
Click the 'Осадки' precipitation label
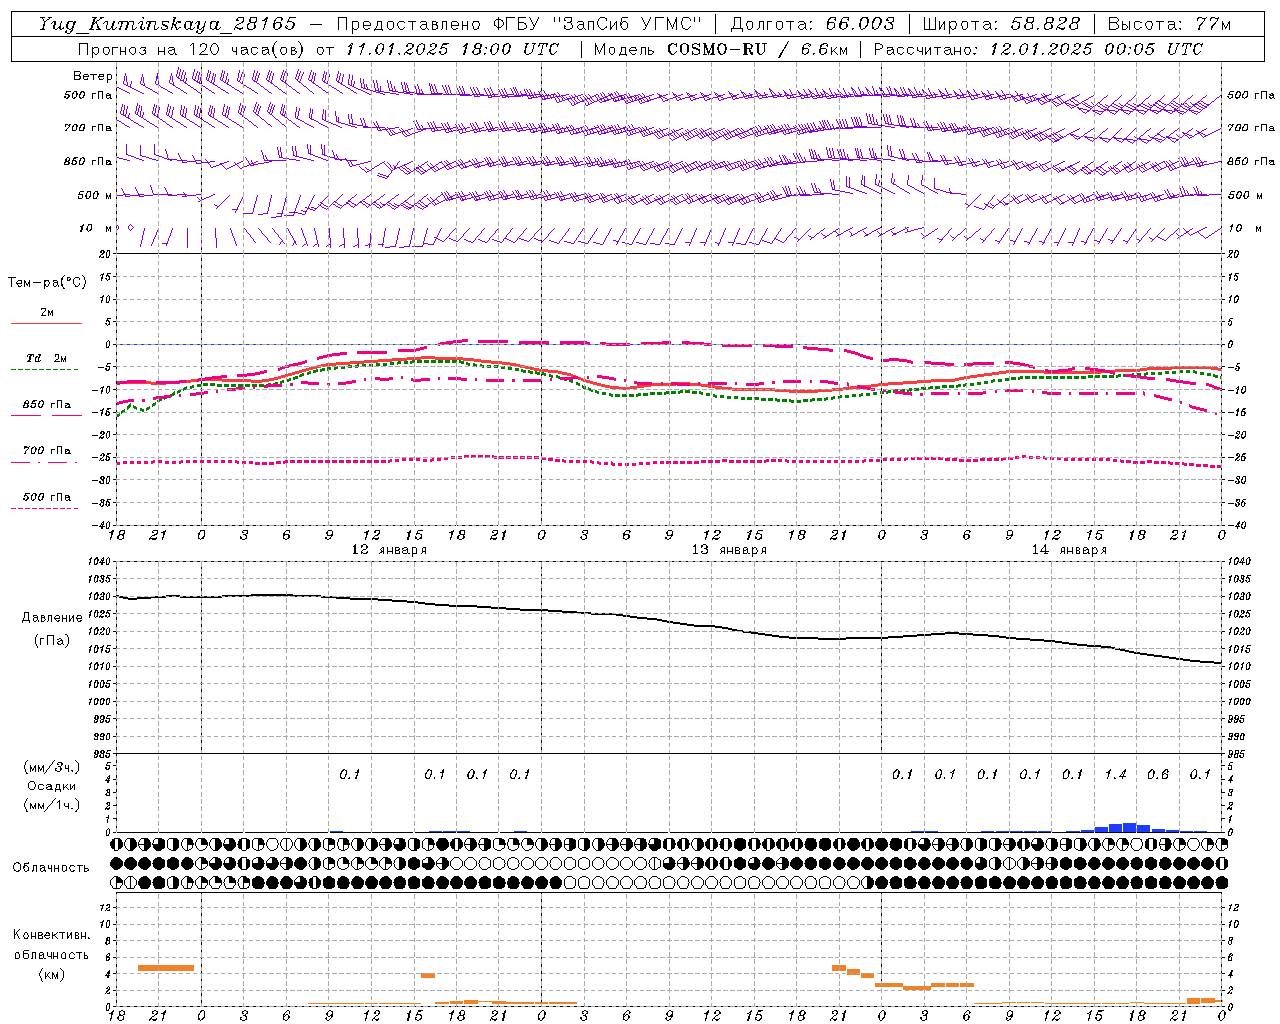coord(49,786)
